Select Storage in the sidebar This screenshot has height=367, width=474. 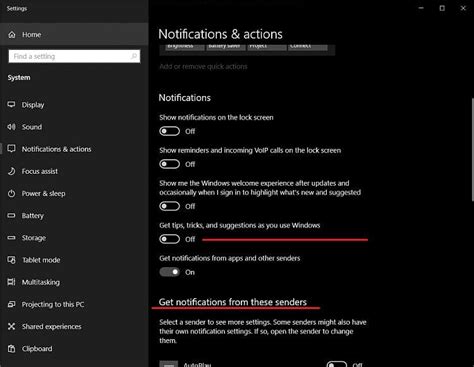click(74, 238)
